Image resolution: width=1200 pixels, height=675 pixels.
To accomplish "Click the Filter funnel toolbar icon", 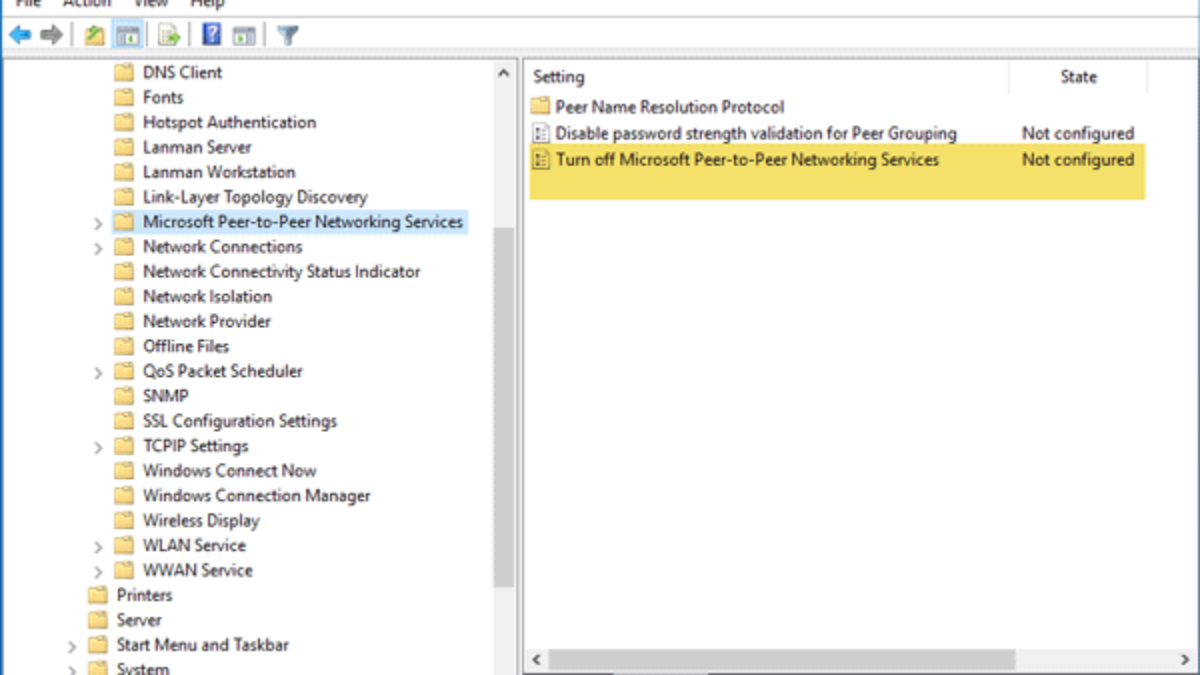I will click(288, 36).
